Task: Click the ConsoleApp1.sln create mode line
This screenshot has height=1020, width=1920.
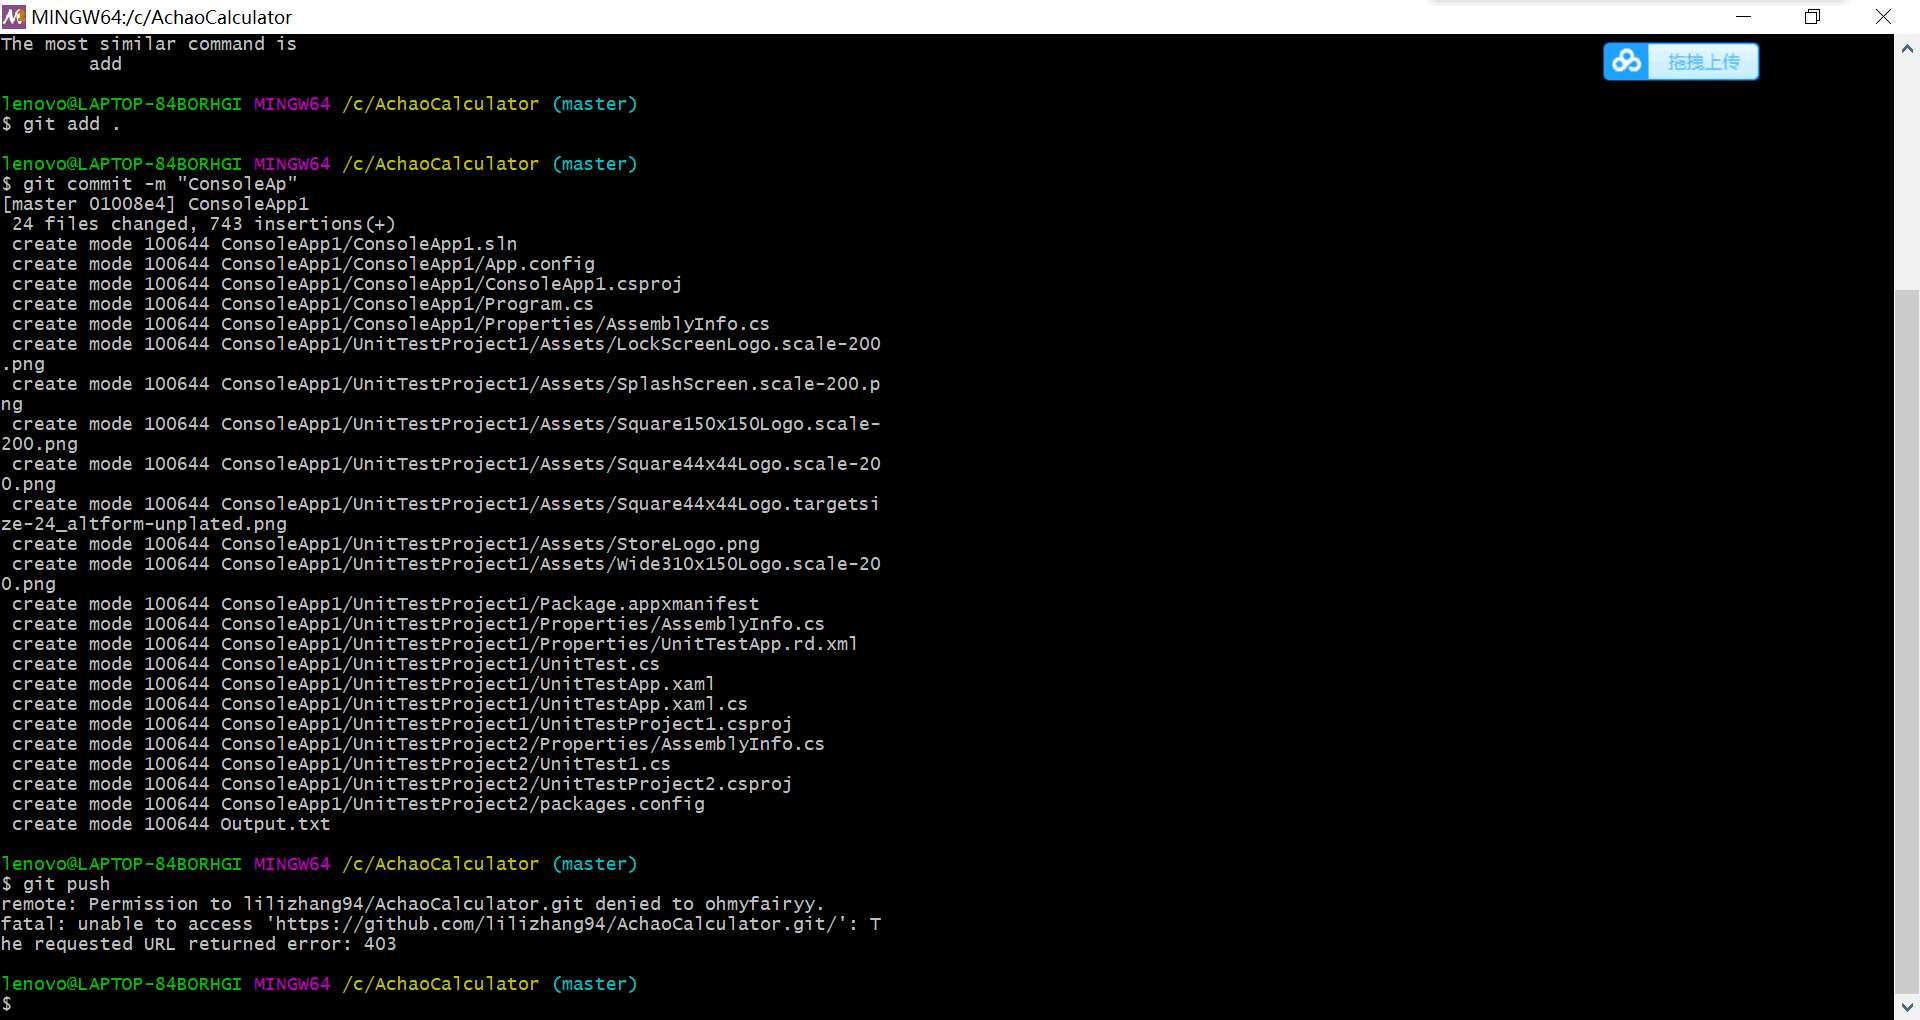Action: [x=265, y=244]
